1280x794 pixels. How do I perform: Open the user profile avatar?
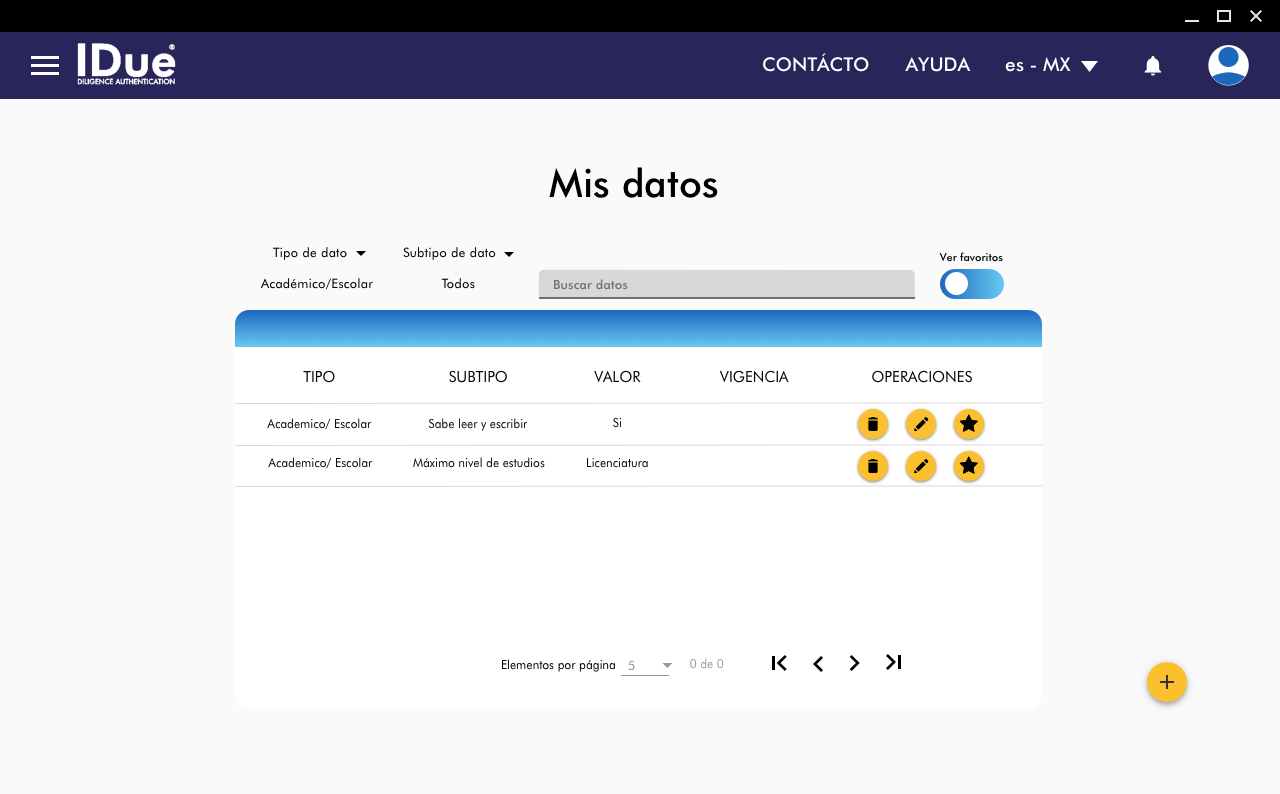1227,66
